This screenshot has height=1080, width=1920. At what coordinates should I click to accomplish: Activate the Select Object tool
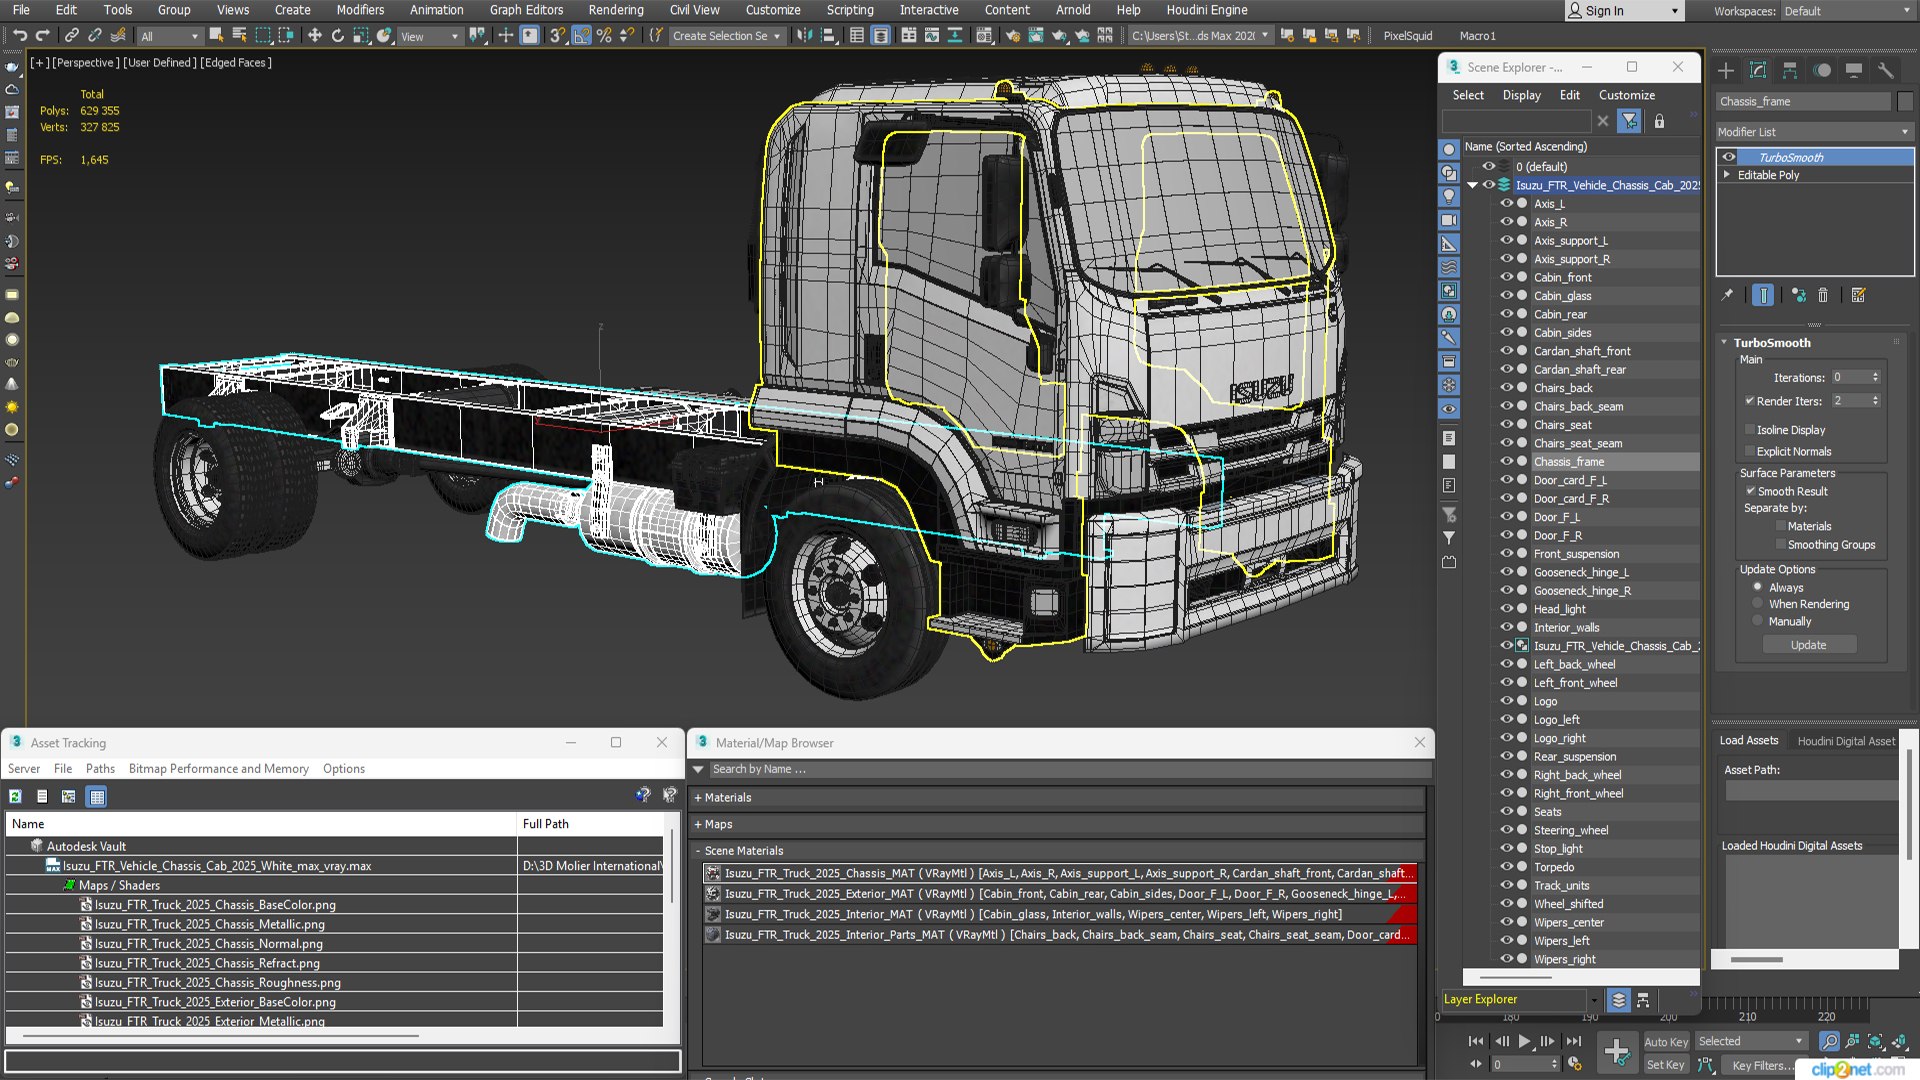pyautogui.click(x=216, y=35)
